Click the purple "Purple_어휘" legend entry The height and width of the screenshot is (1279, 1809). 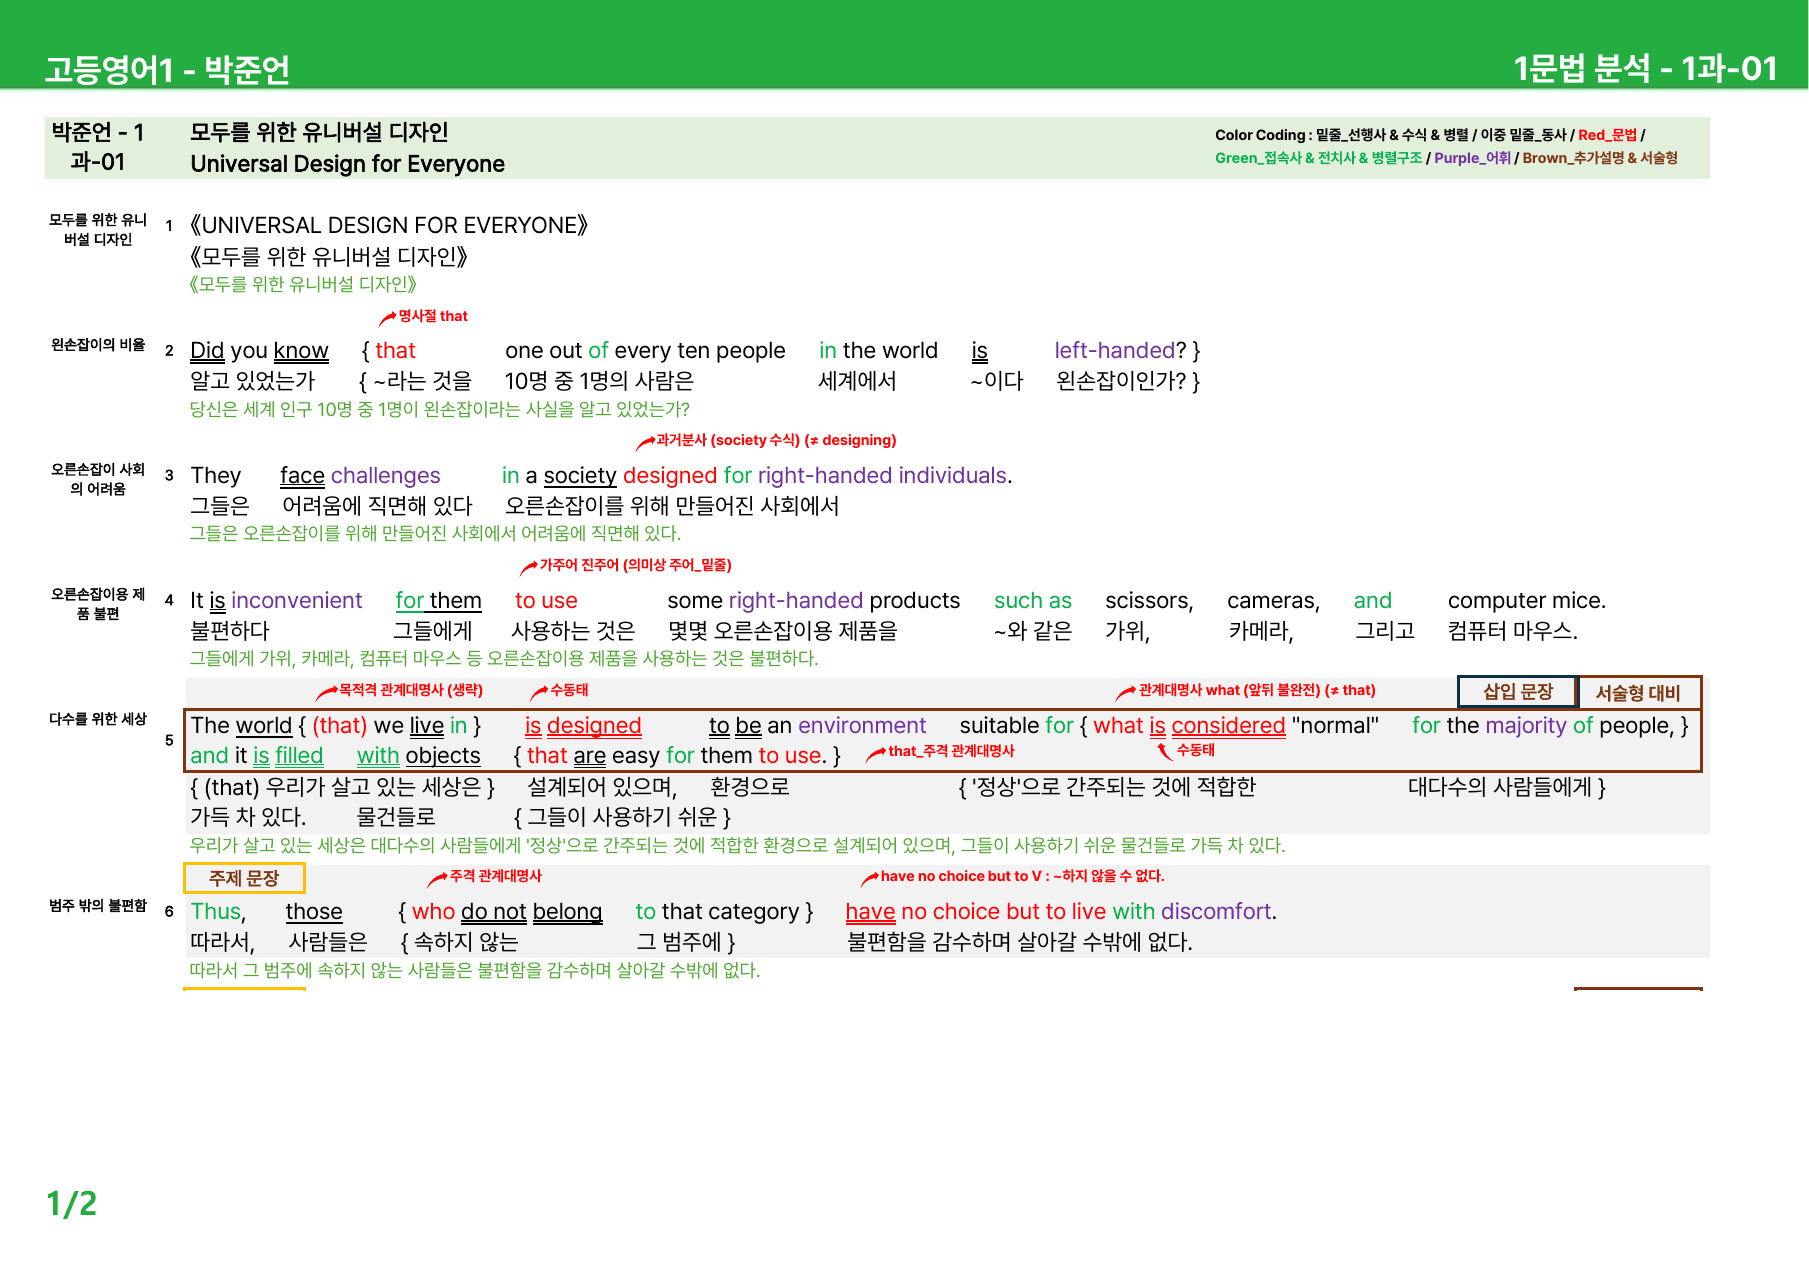click(x=1472, y=158)
